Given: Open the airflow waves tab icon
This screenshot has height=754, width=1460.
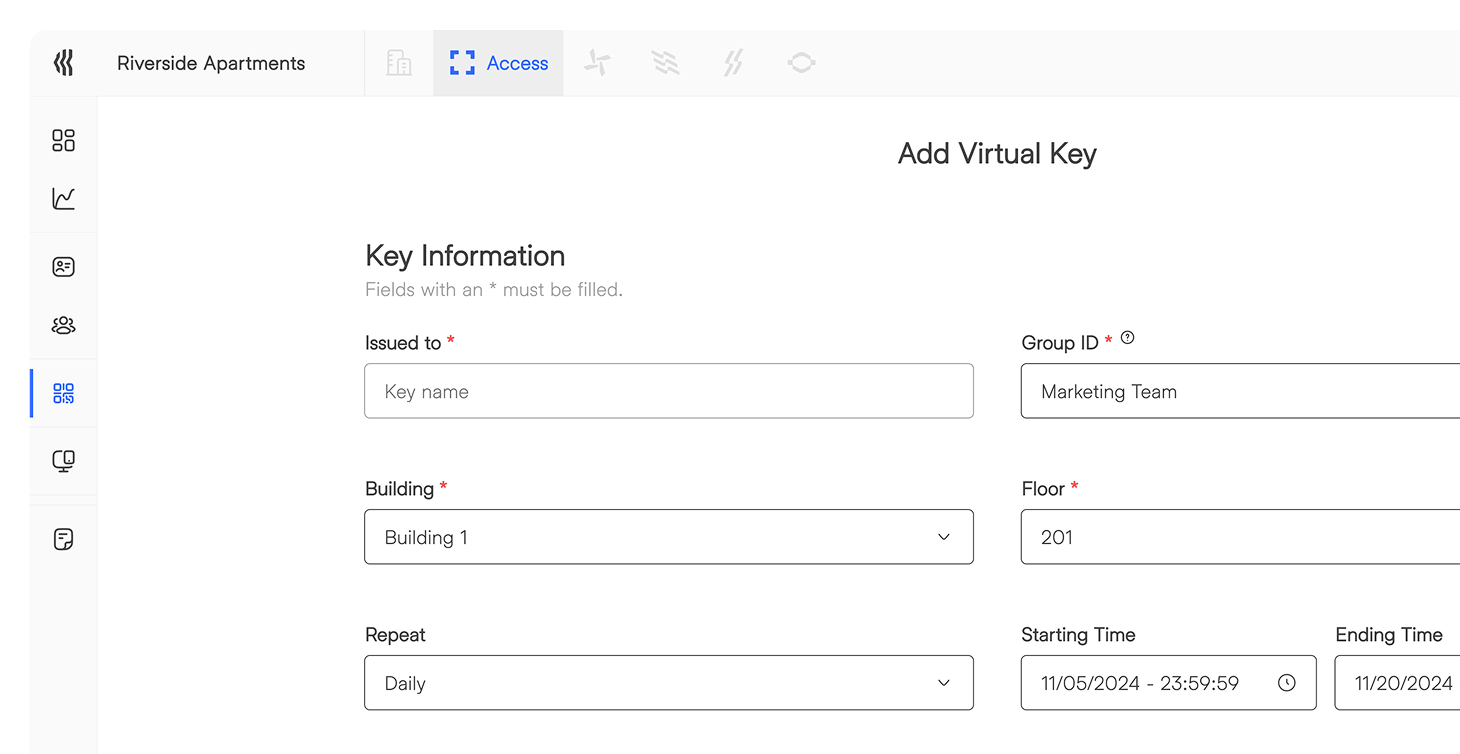Looking at the screenshot, I should pos(665,63).
